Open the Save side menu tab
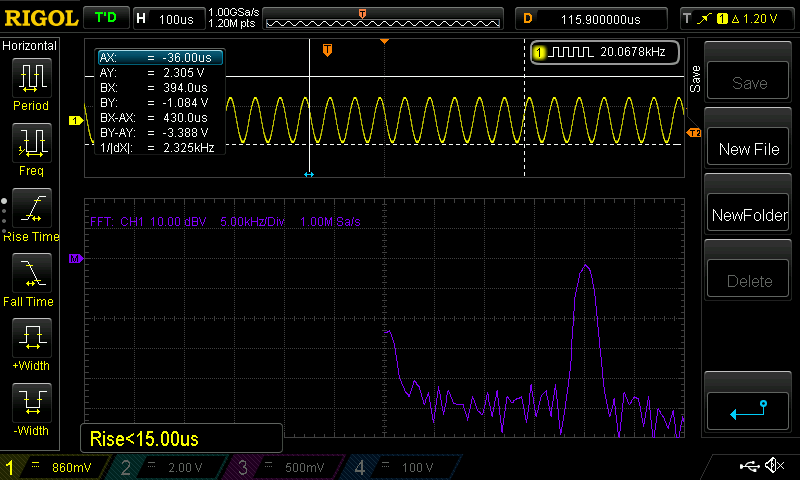Viewport: 800px width, 480px height. click(x=696, y=78)
